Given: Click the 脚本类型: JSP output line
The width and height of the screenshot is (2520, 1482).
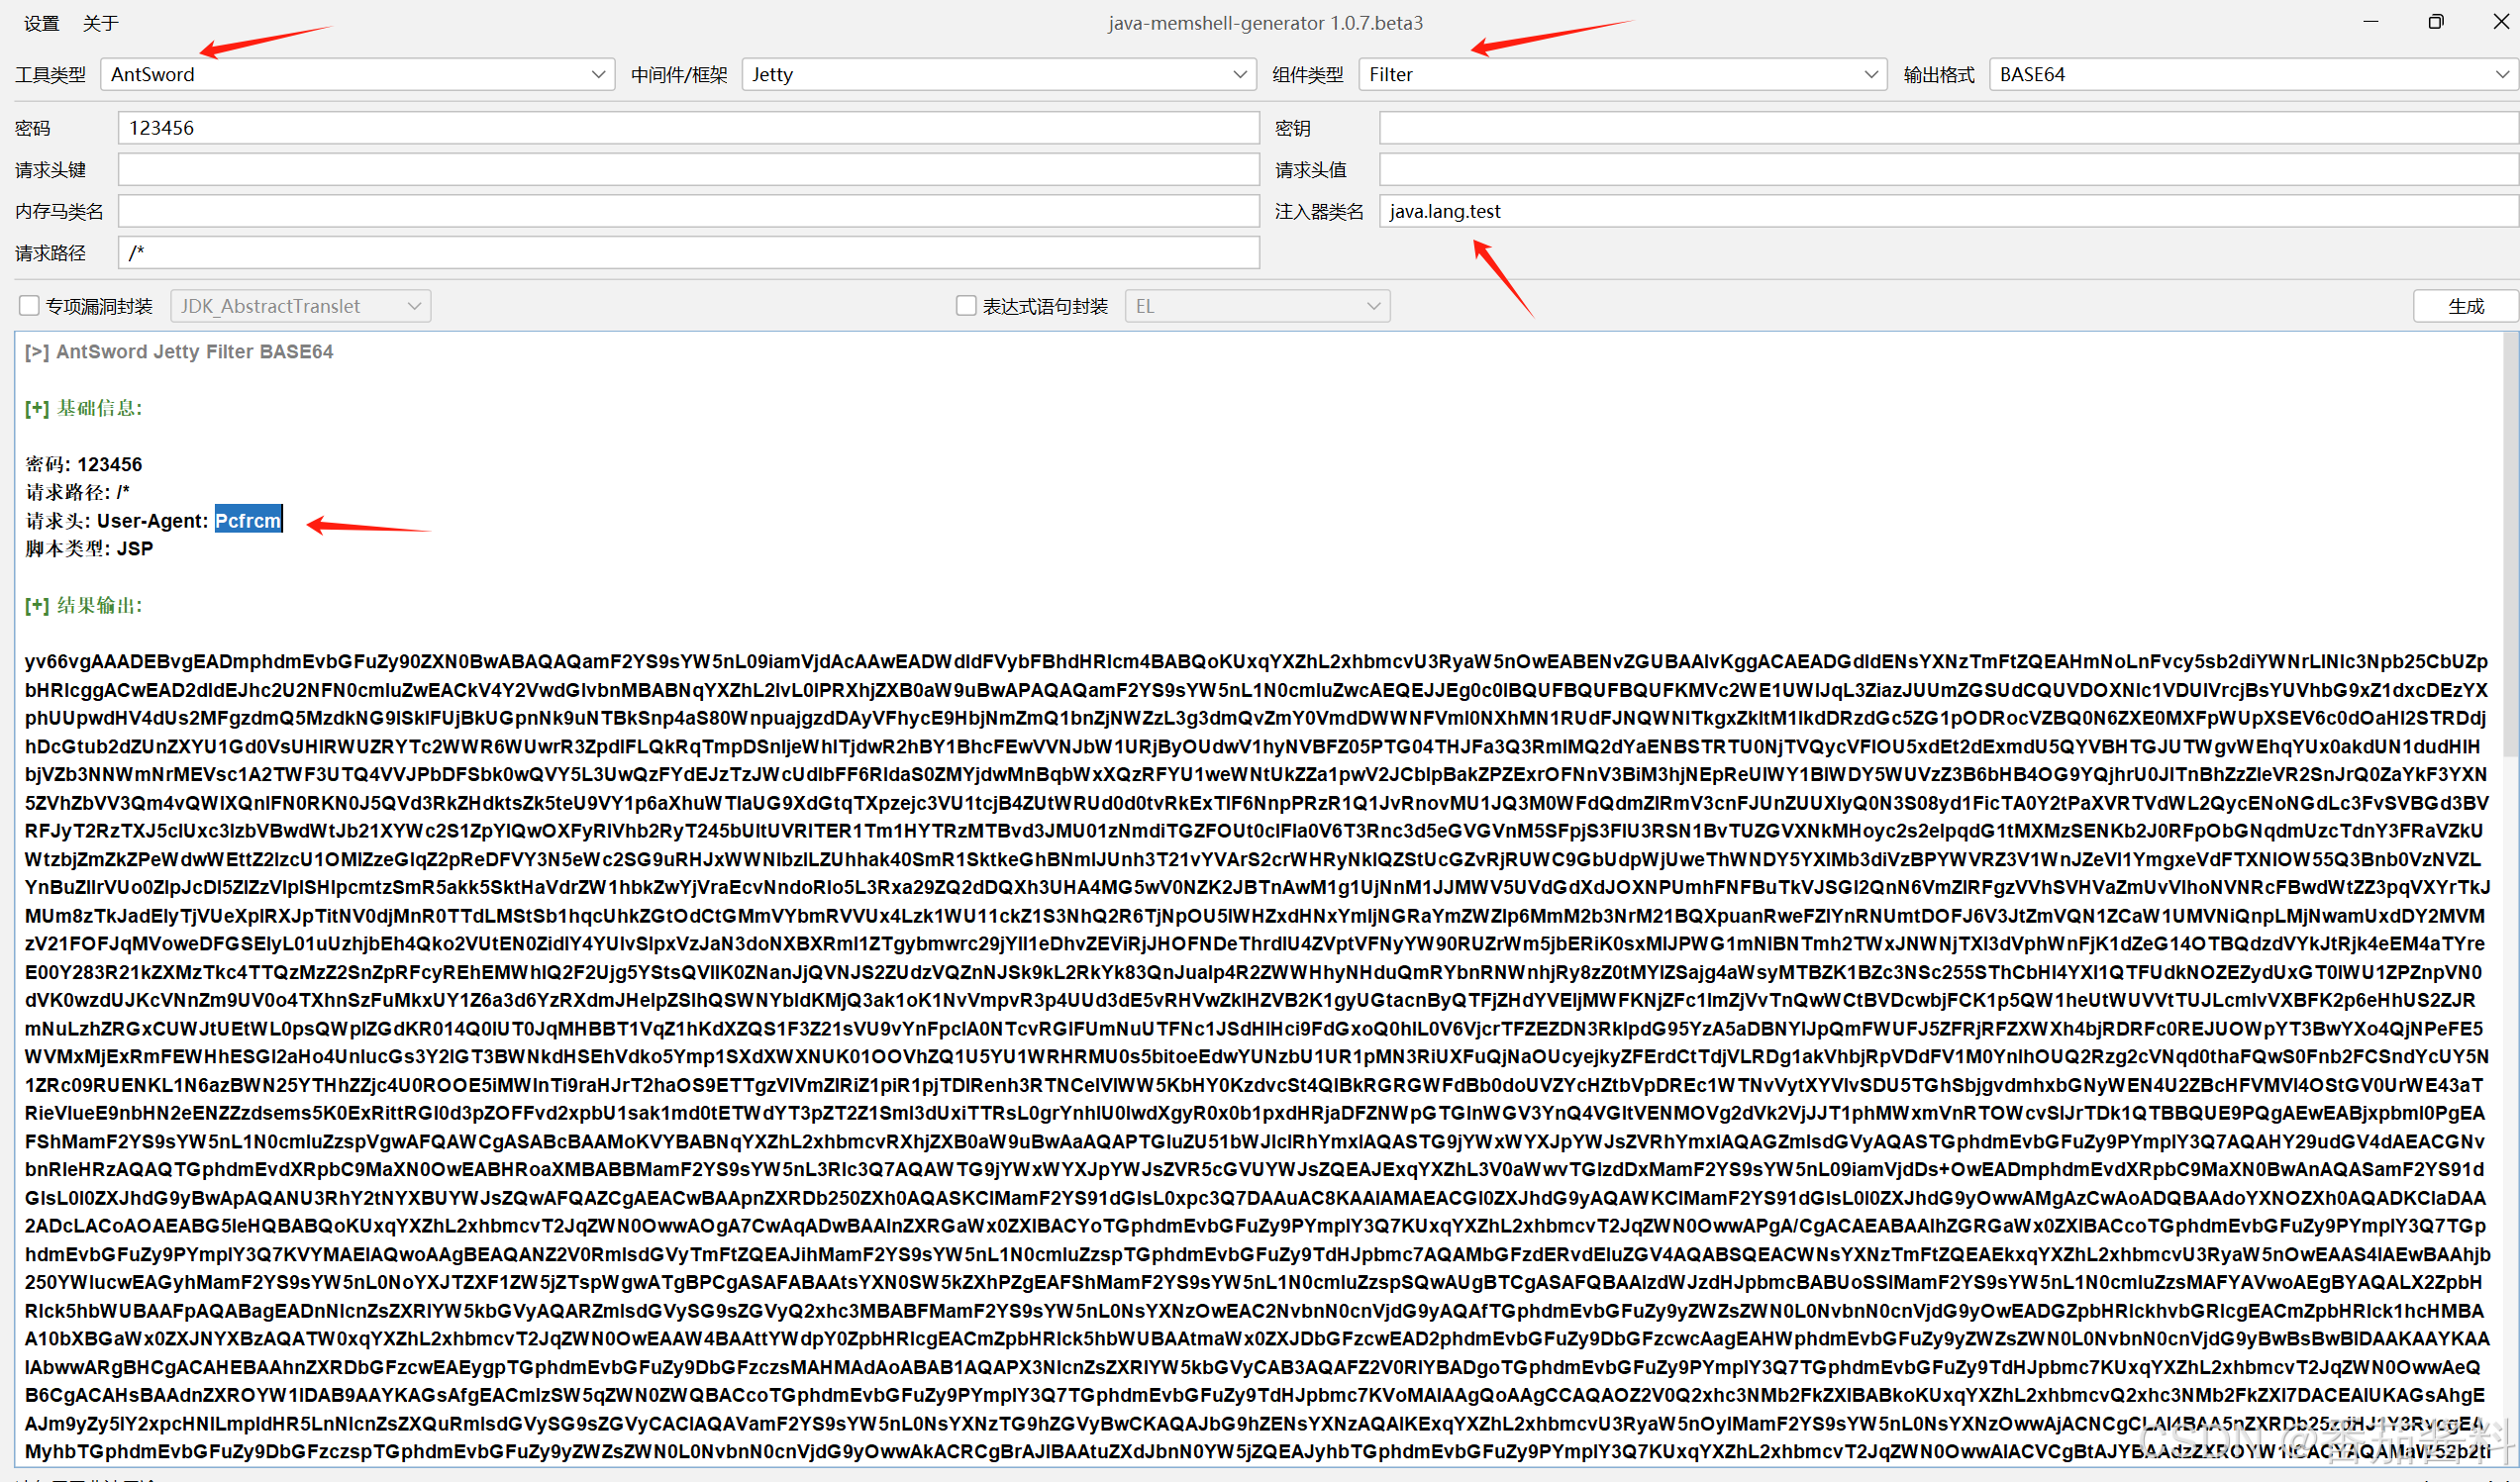Looking at the screenshot, I should pos(89,548).
